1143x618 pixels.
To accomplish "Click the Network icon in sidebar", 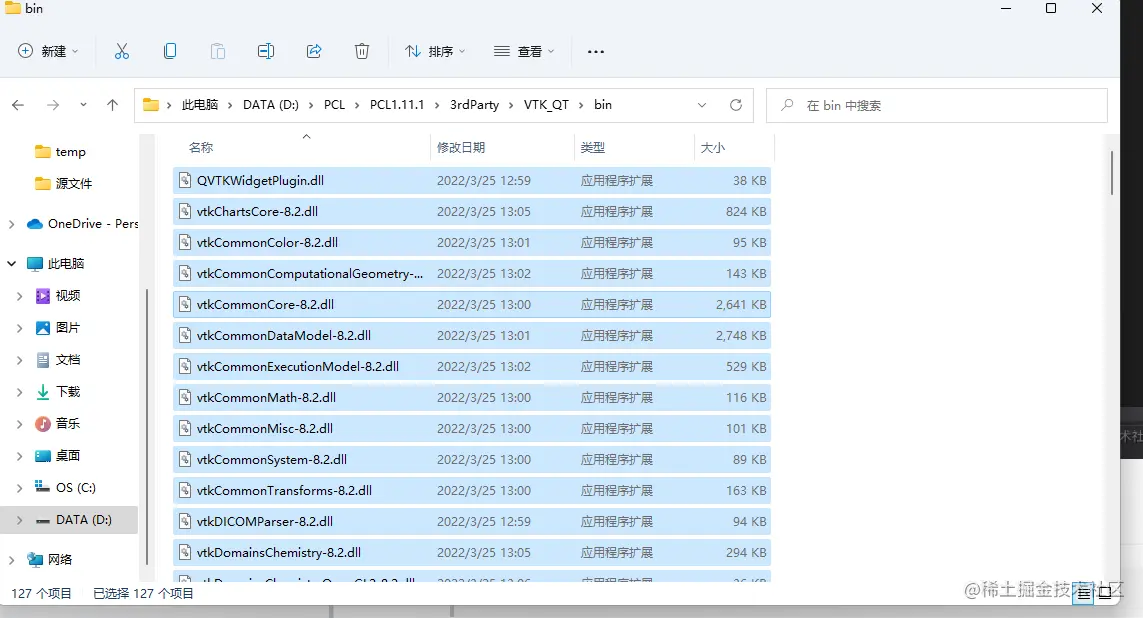I will 35,560.
